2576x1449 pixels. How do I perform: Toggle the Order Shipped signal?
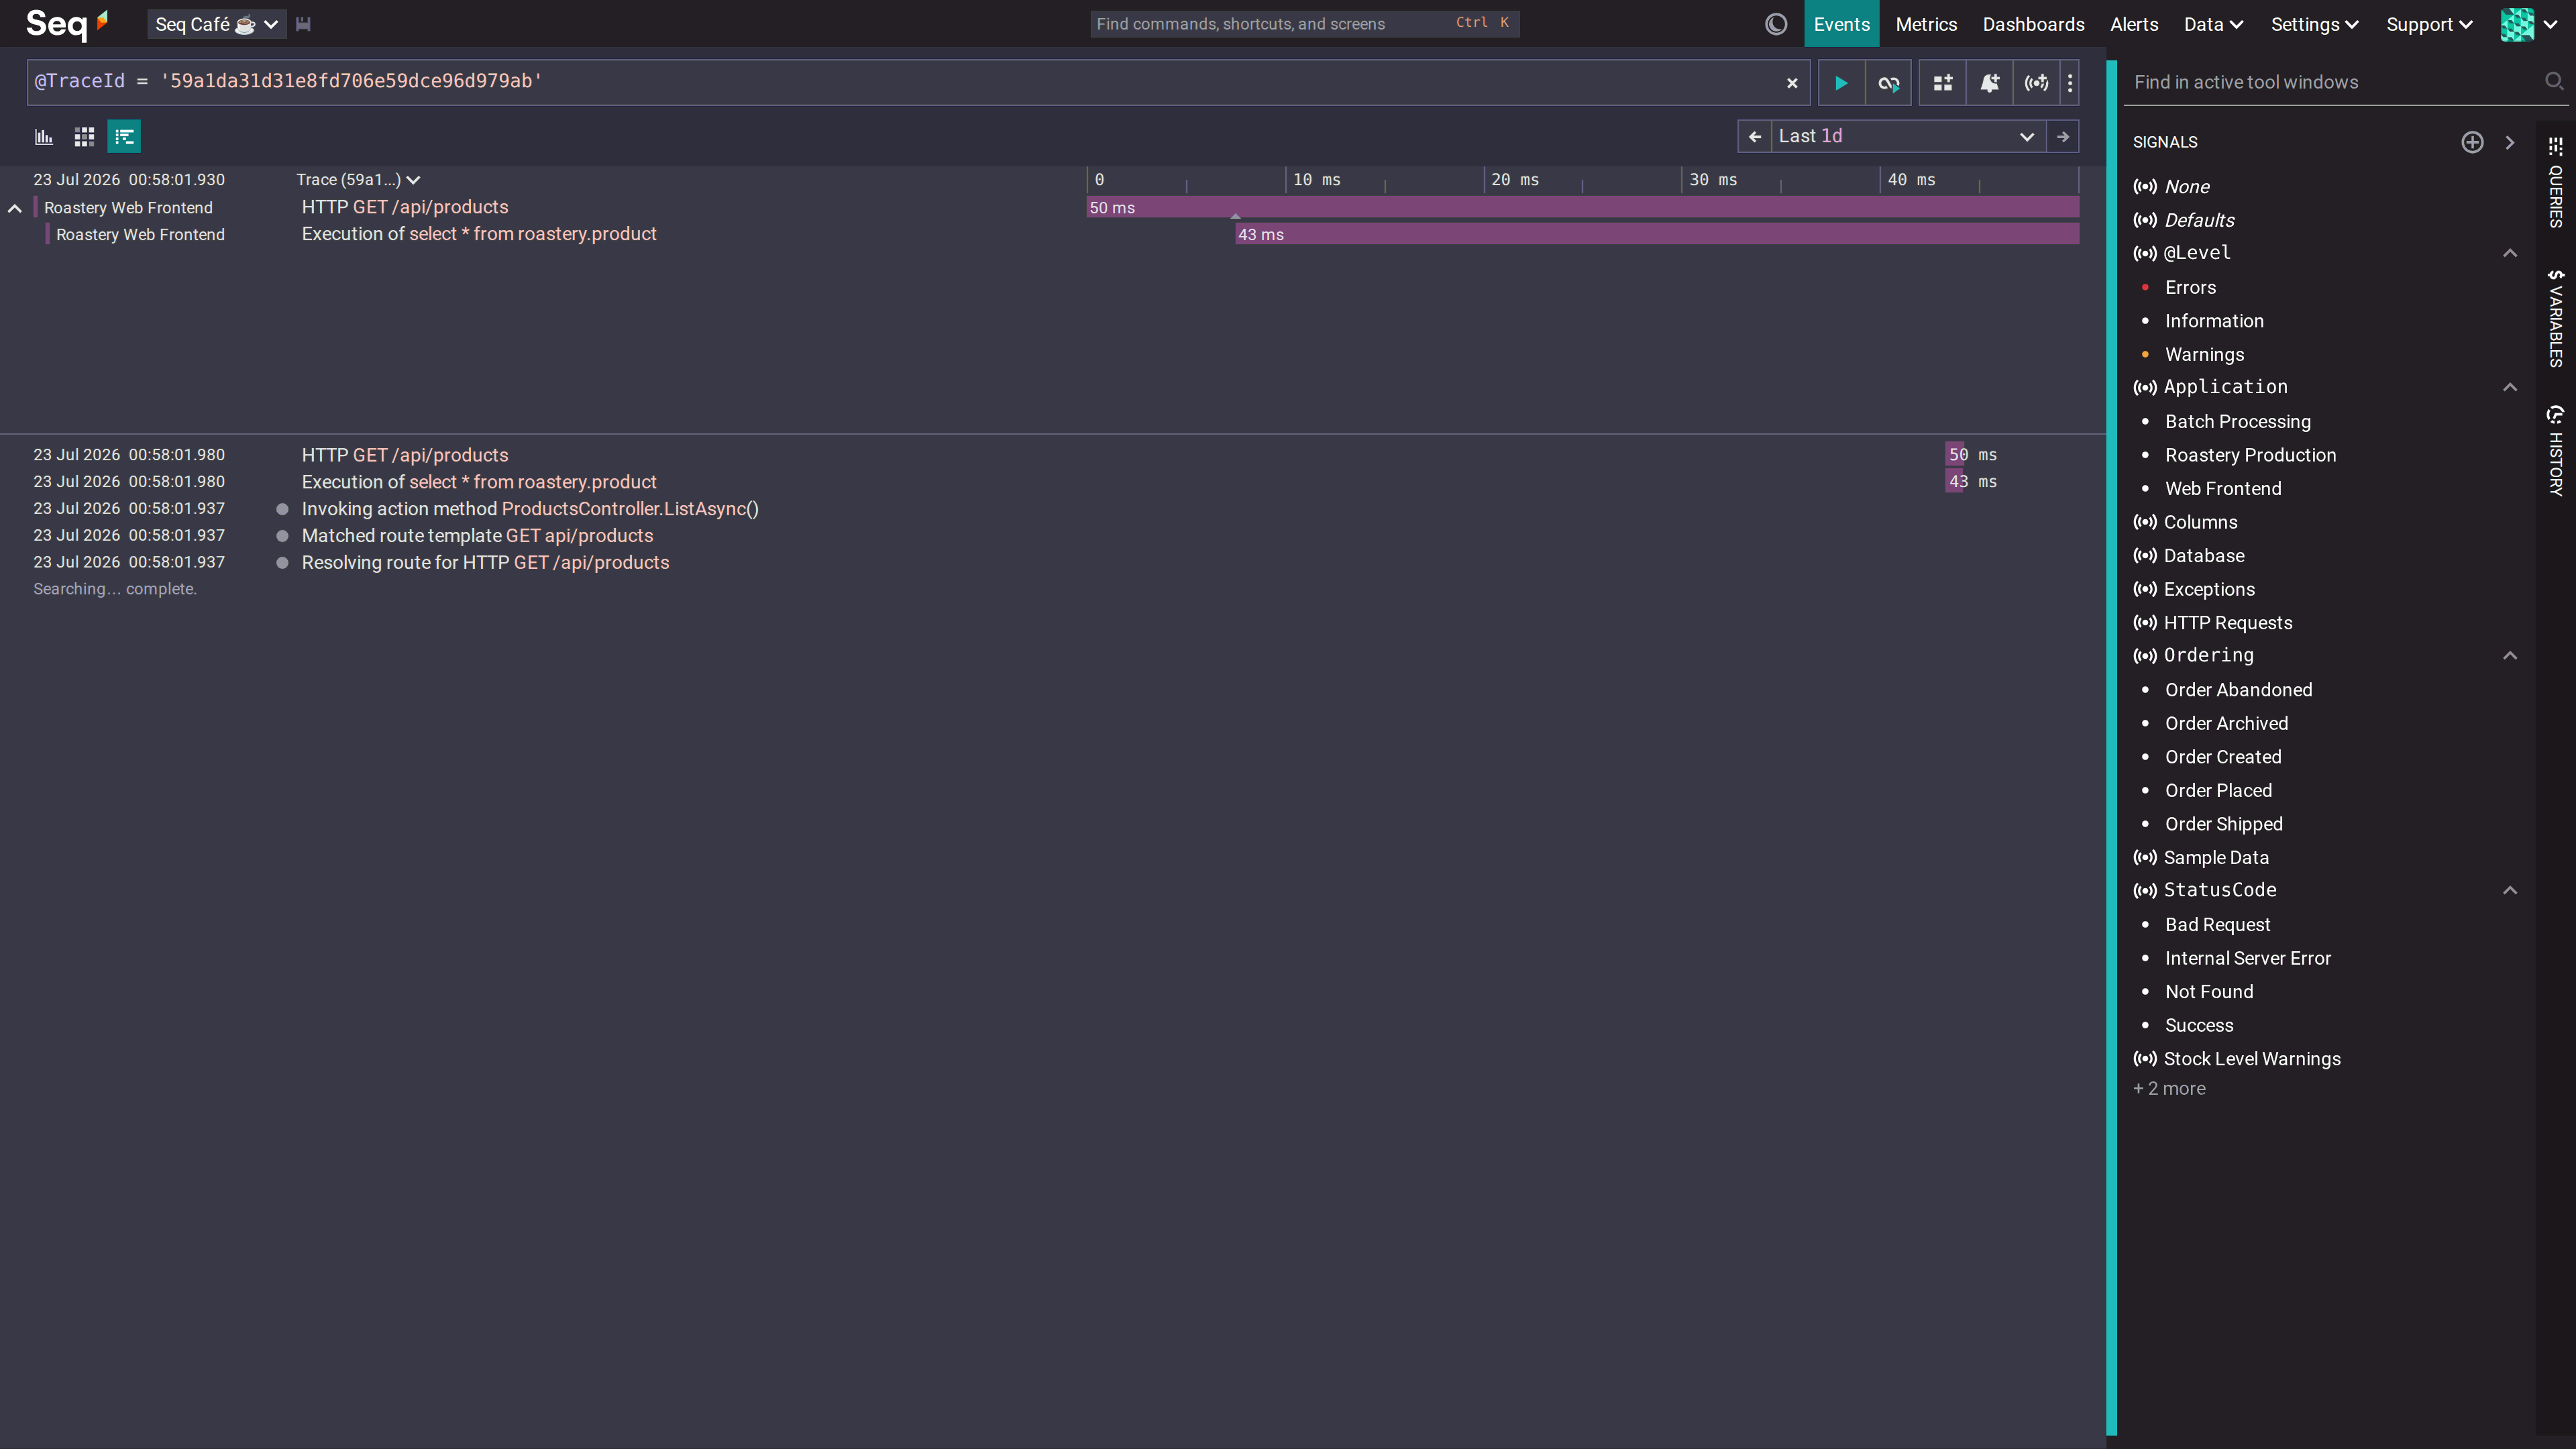(x=2223, y=824)
